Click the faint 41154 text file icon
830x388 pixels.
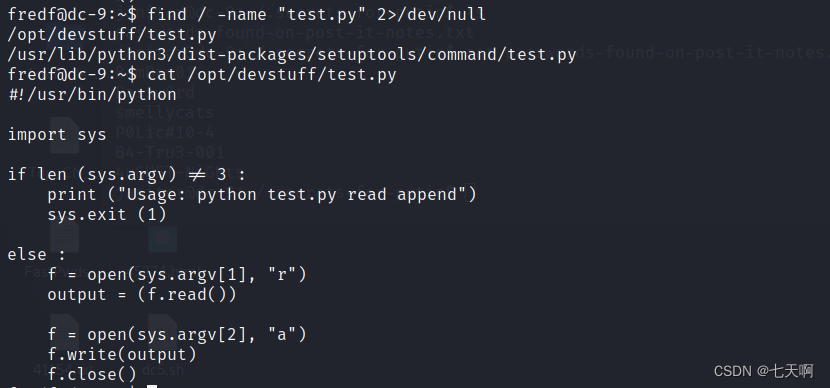click(x=65, y=332)
